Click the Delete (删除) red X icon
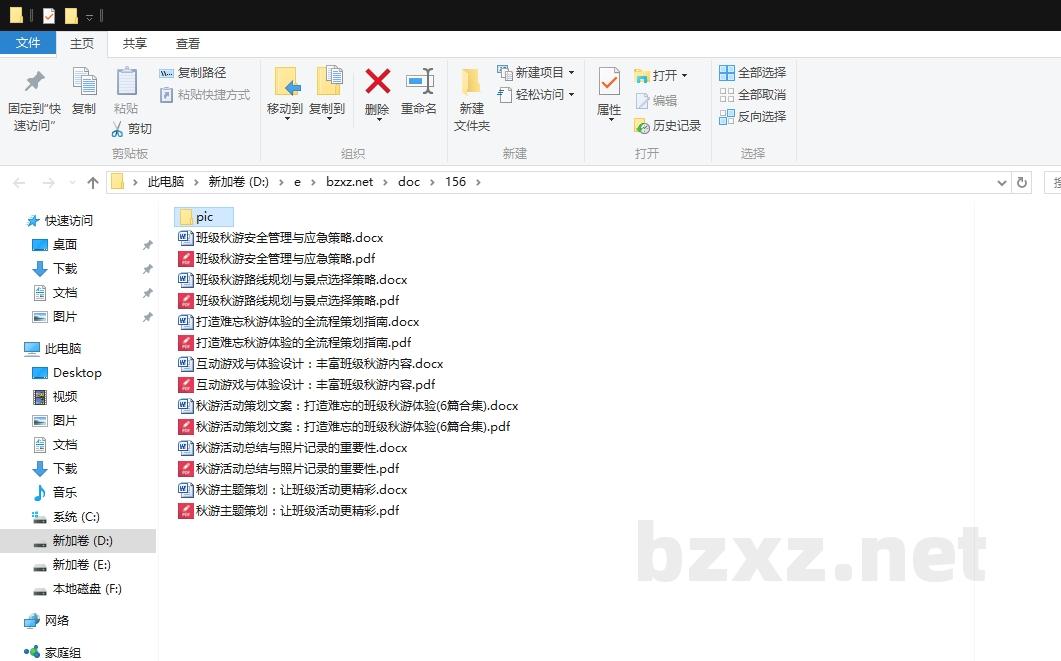The width and height of the screenshot is (1061, 661). point(377,82)
